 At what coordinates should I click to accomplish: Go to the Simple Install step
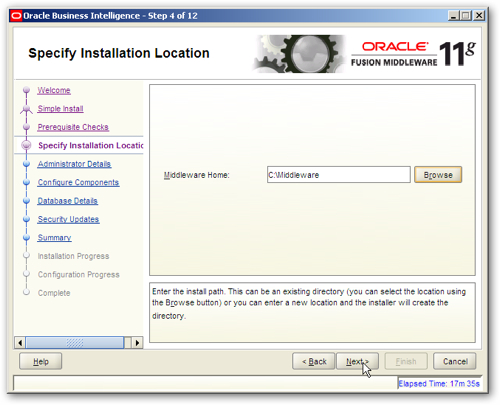click(x=60, y=109)
